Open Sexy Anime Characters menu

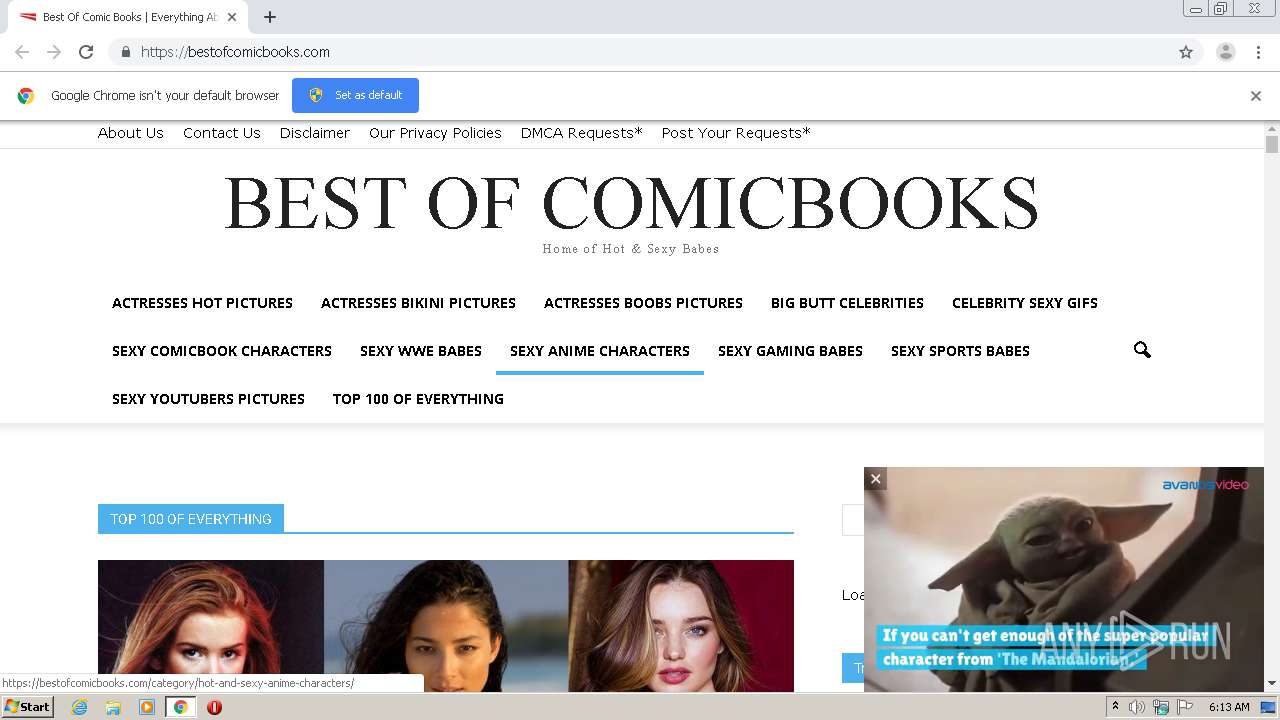600,351
